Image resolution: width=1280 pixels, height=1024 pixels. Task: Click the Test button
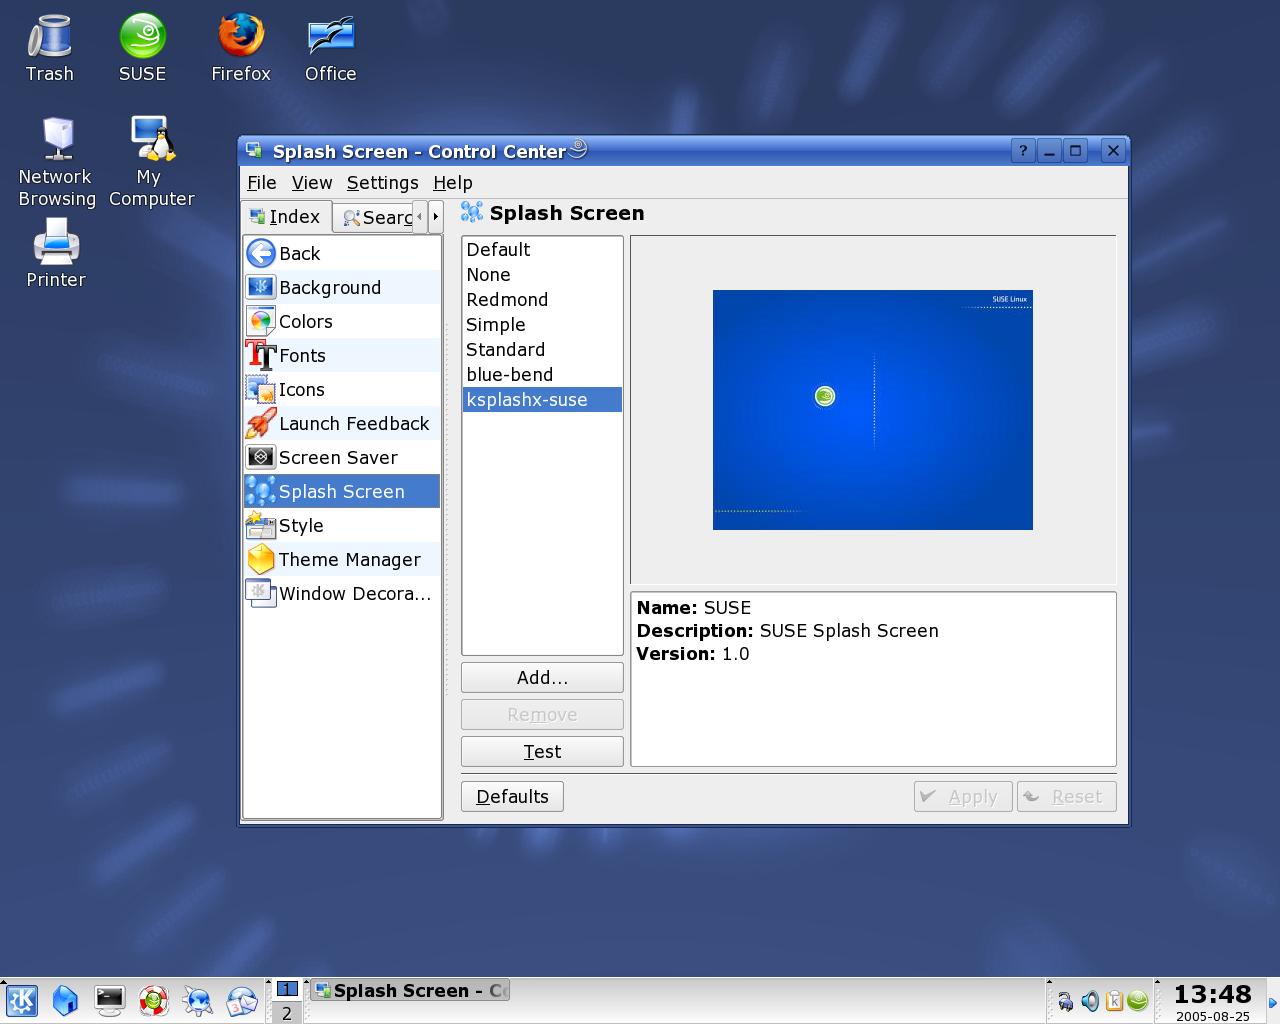(542, 752)
